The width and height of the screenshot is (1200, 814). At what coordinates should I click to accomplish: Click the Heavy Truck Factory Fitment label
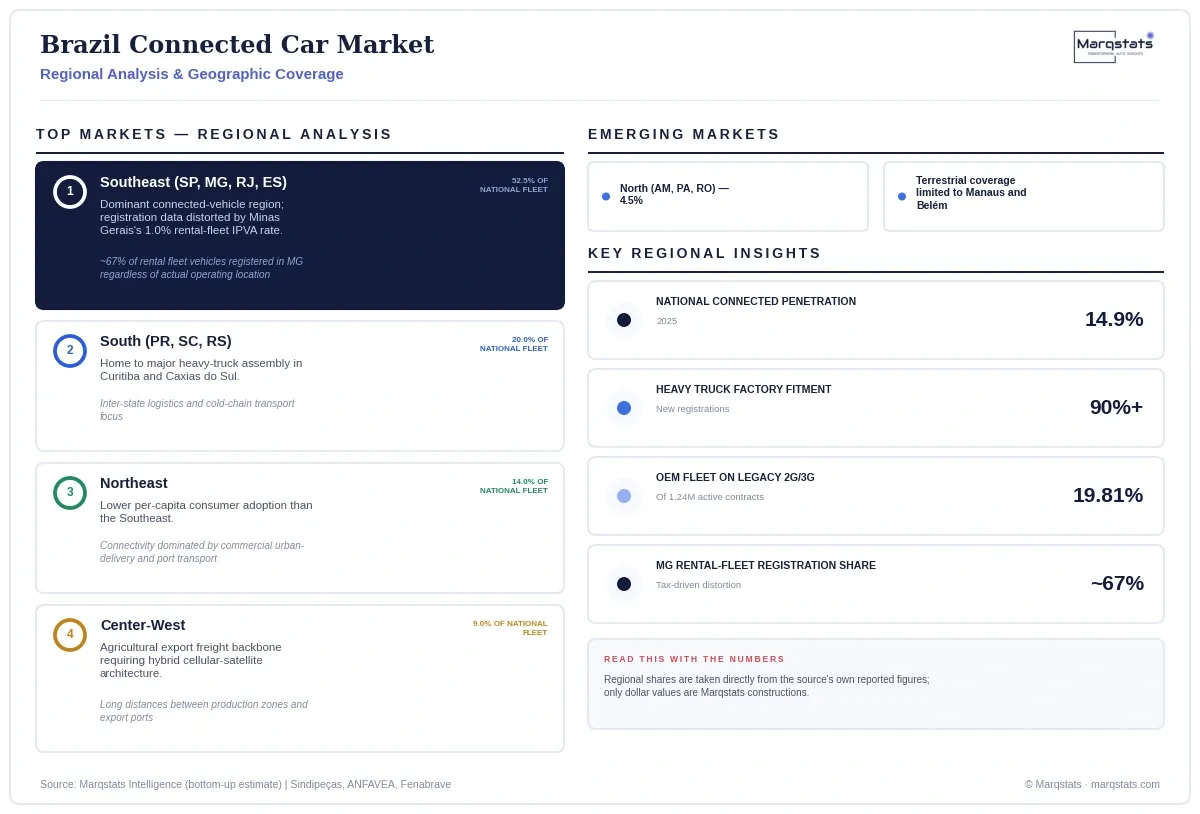[744, 389]
